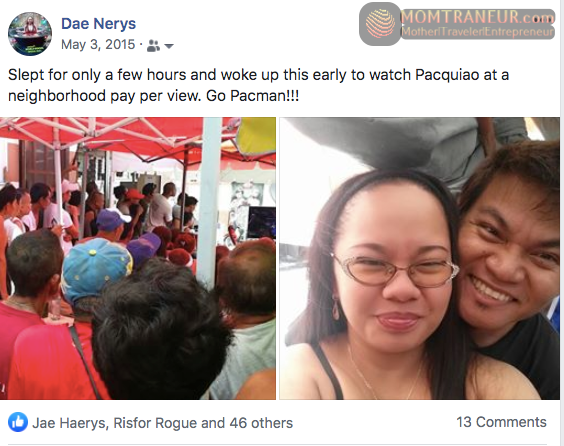This screenshot has height=446, width=564.
Task: Click the Momtraneur globe logo icon
Action: pyautogui.click(x=380, y=24)
